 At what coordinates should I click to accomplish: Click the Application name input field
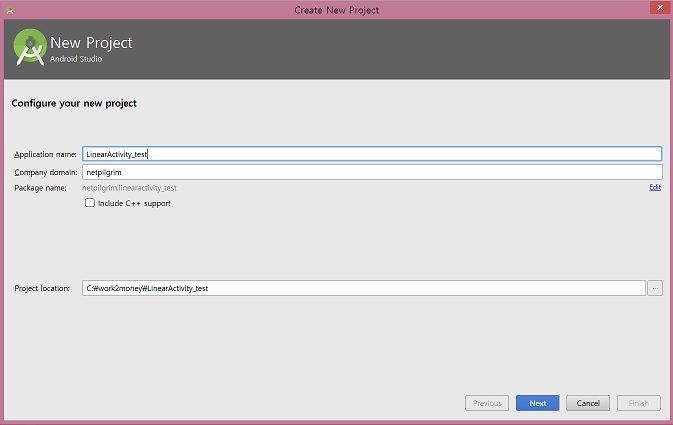point(372,154)
